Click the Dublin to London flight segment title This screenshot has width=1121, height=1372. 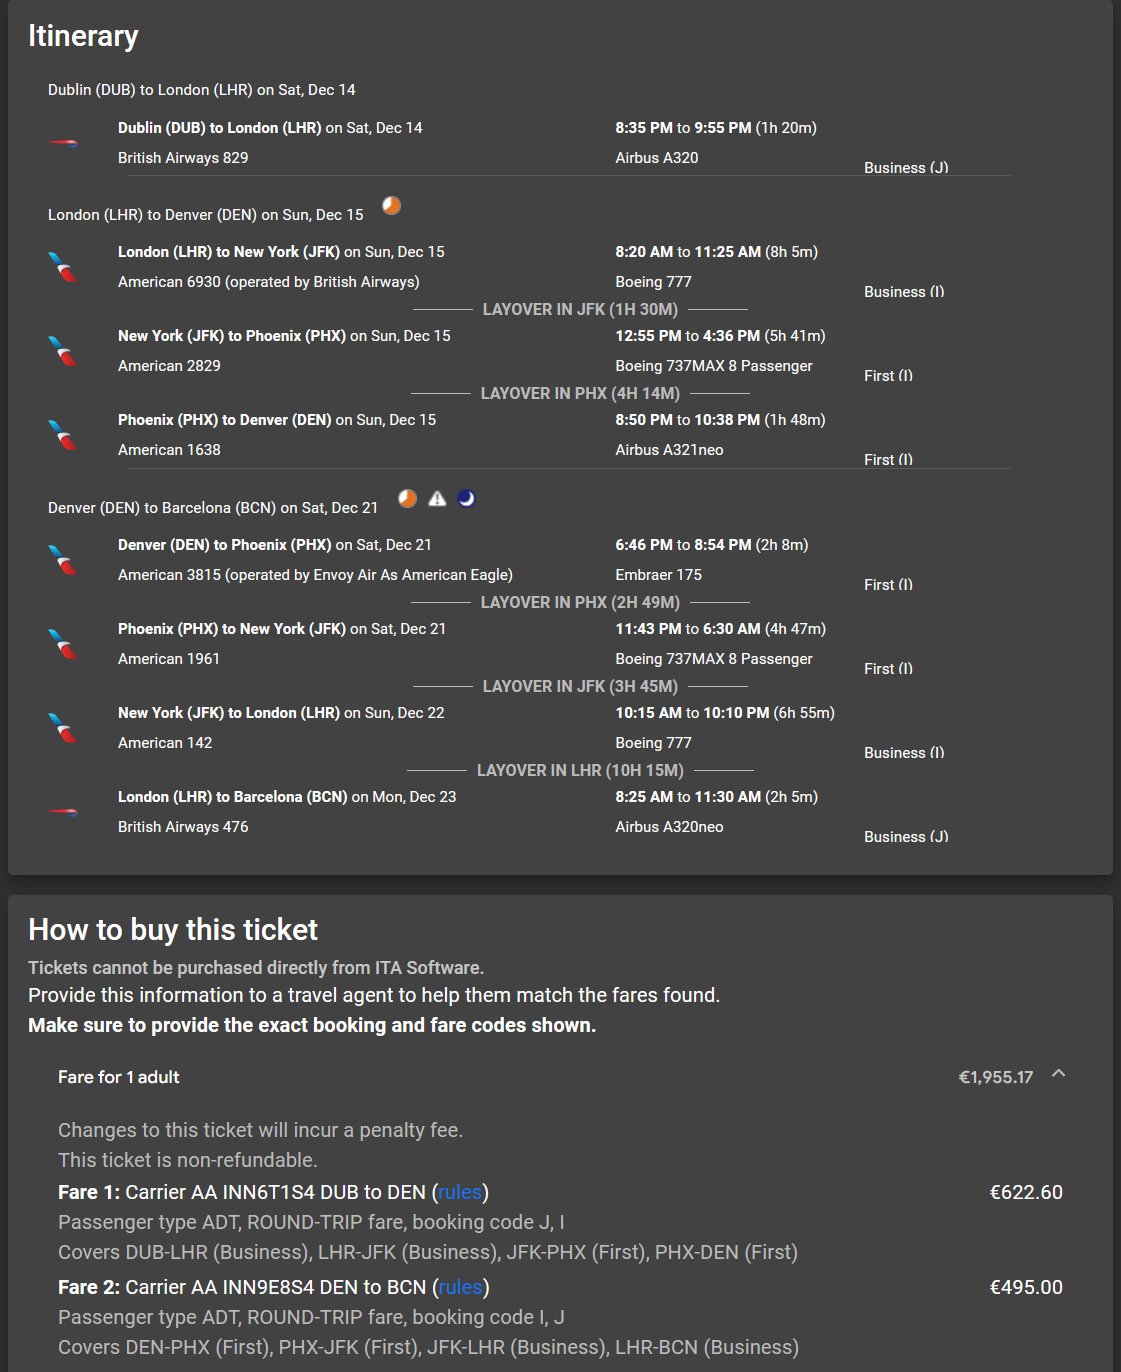[x=270, y=128]
